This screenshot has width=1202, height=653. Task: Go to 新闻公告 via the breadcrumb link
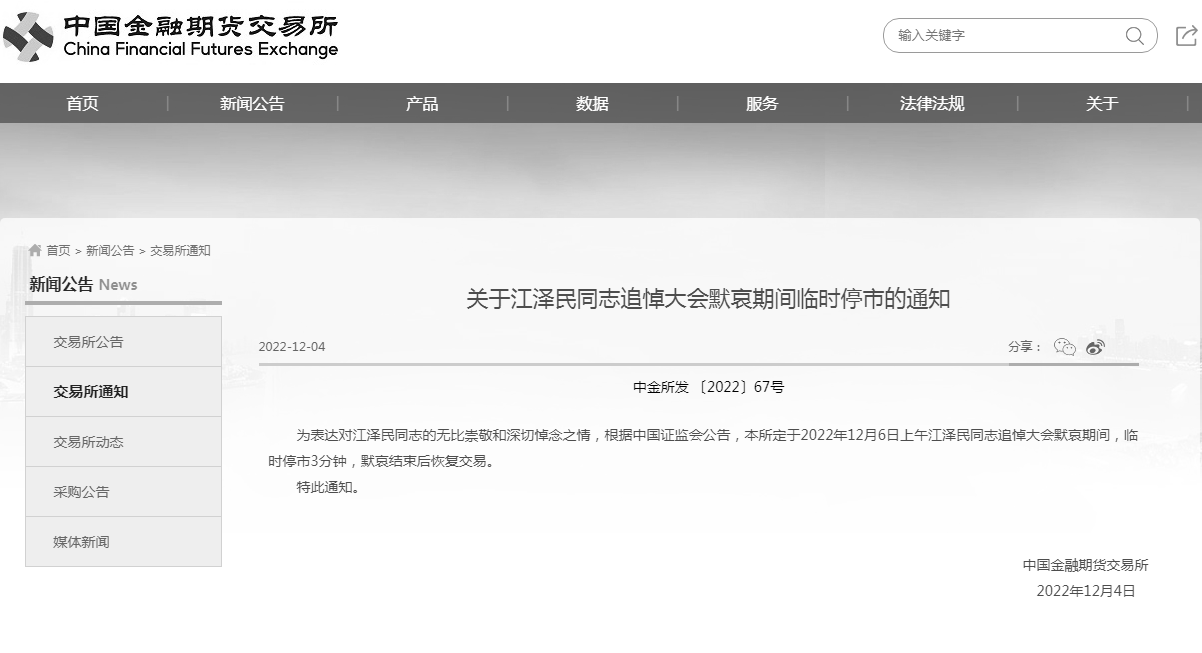110,251
